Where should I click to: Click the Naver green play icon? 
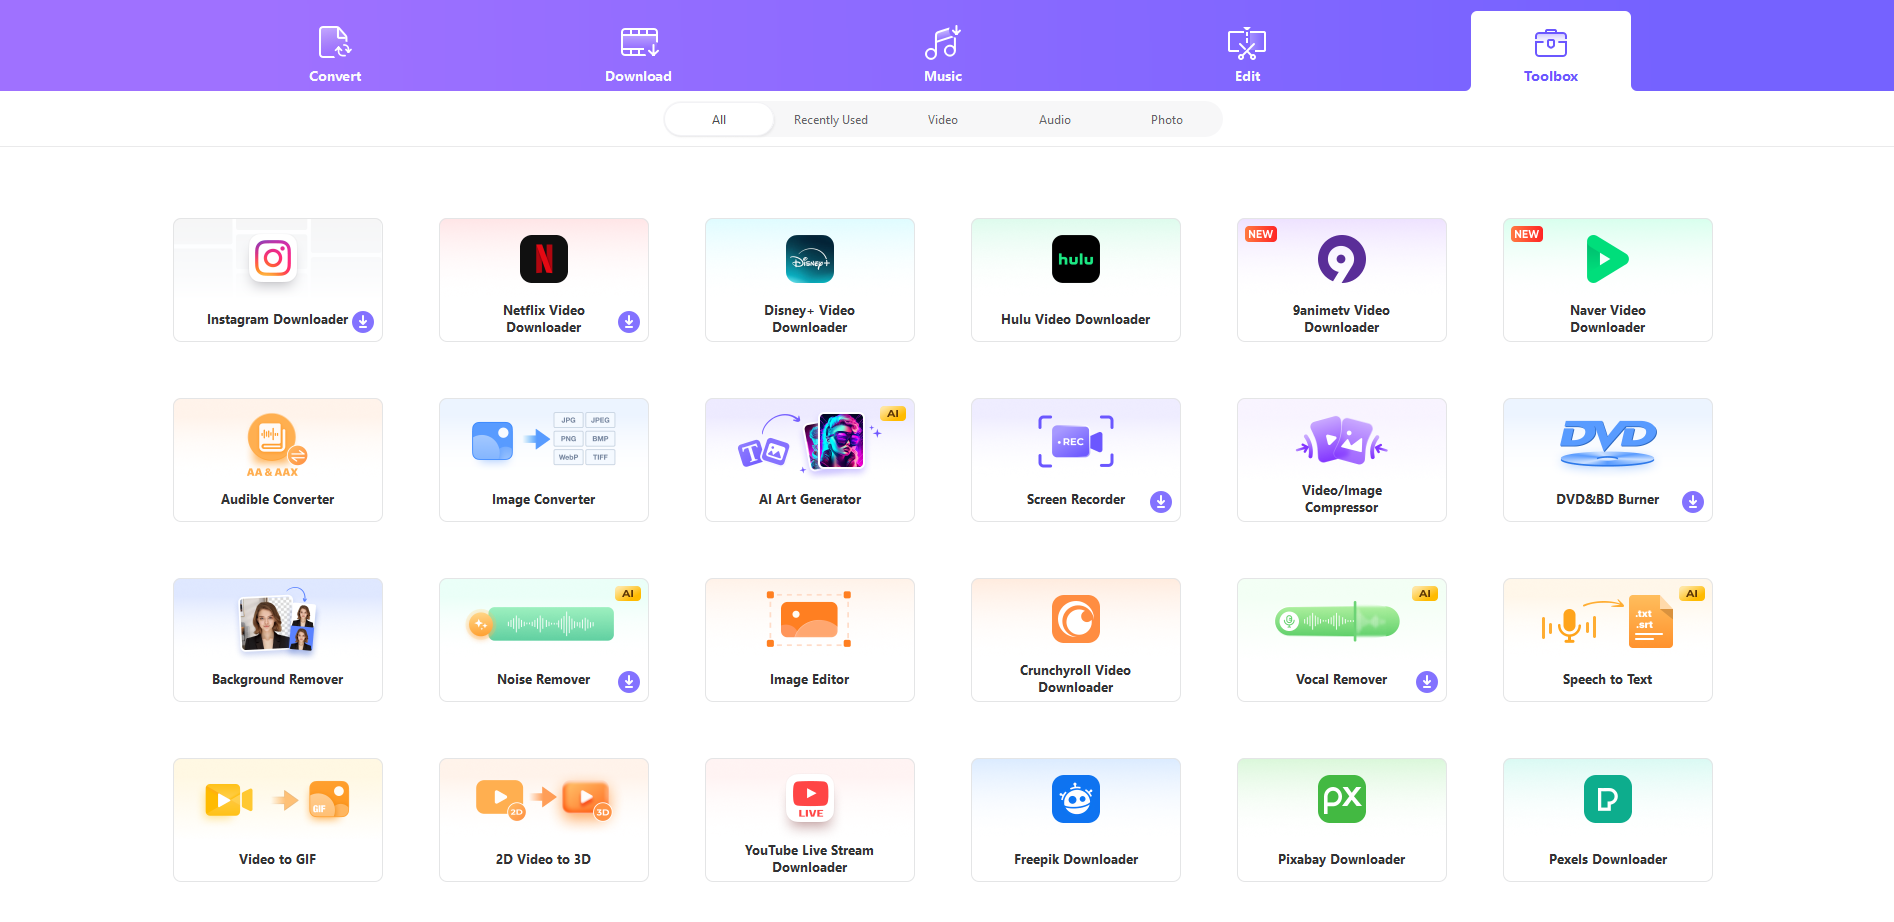[x=1608, y=259]
